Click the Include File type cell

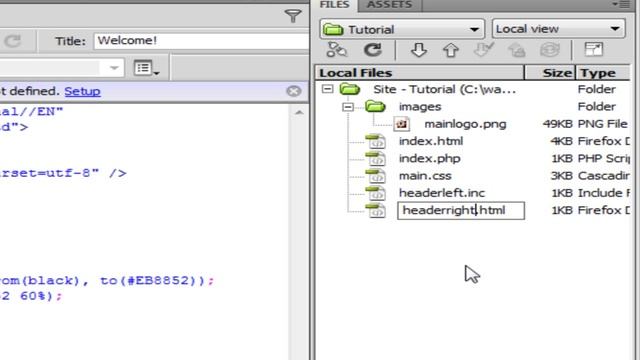tap(604, 193)
